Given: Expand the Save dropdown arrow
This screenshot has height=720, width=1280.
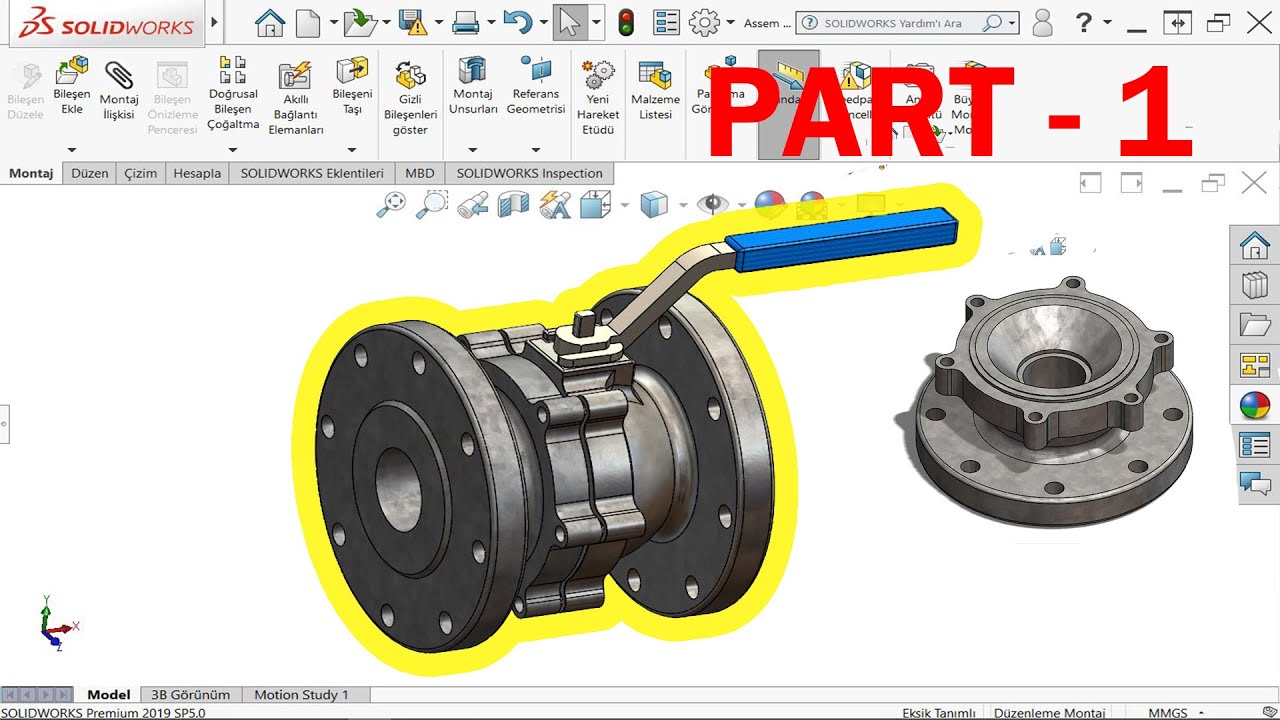Looking at the screenshot, I should 438,22.
